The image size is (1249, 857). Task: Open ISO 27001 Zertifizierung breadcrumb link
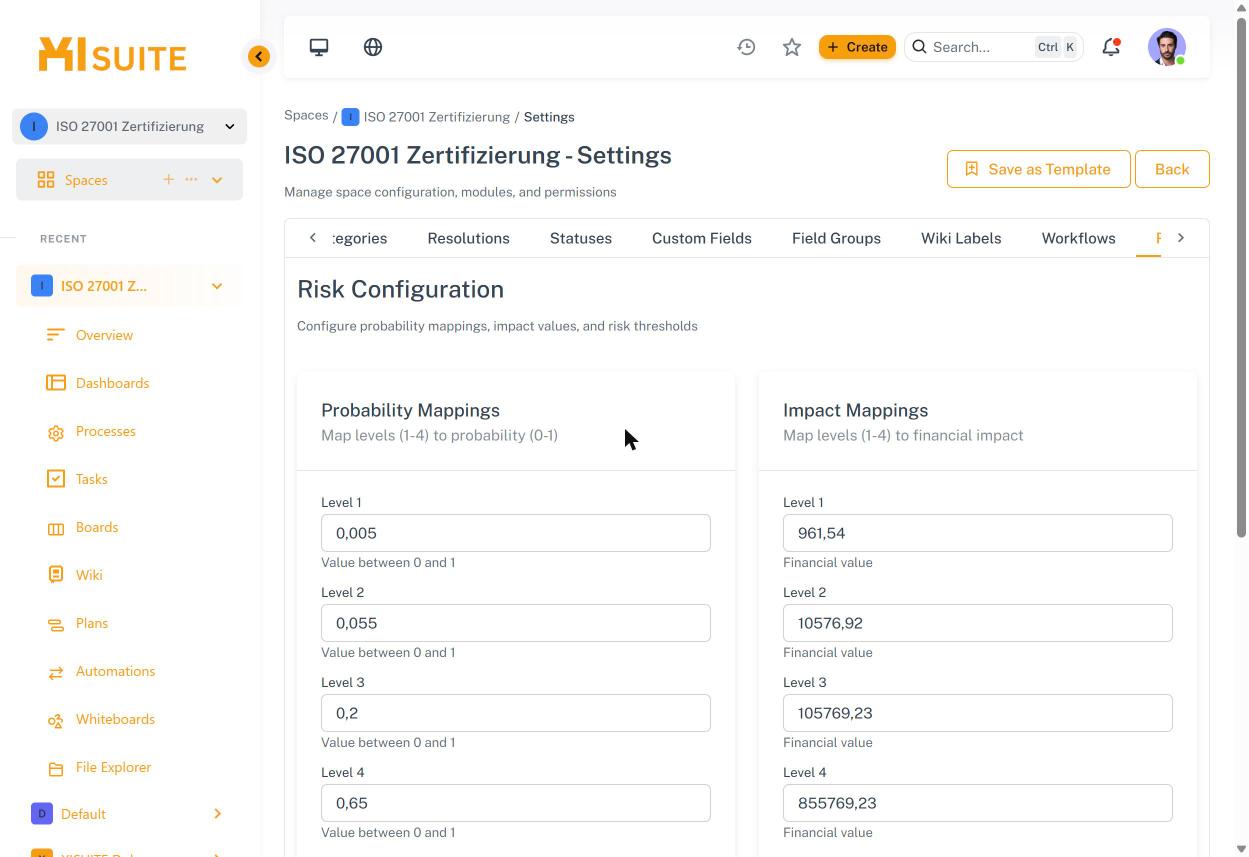pyautogui.click(x=437, y=117)
